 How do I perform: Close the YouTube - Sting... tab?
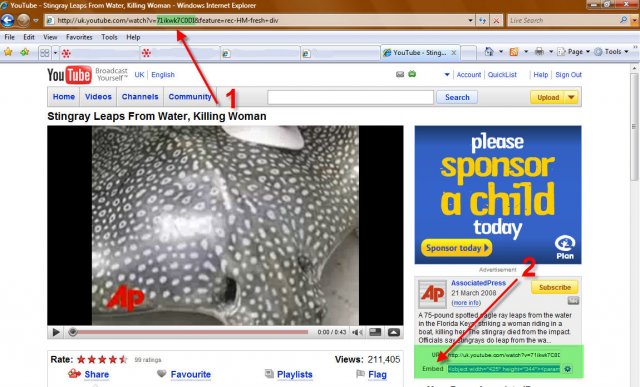[x=454, y=53]
